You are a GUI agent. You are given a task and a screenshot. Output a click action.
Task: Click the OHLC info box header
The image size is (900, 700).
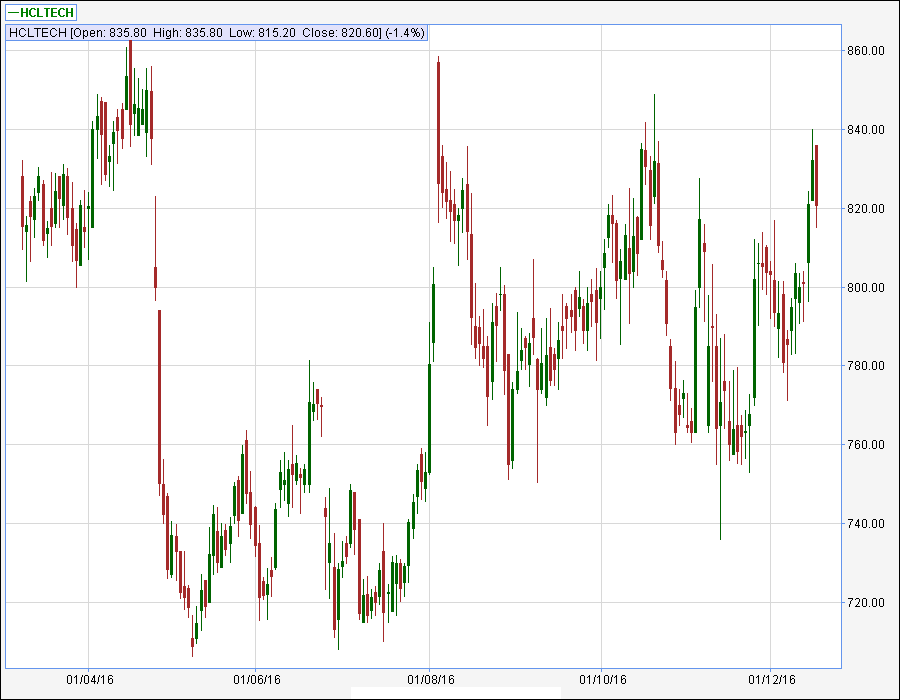217,33
